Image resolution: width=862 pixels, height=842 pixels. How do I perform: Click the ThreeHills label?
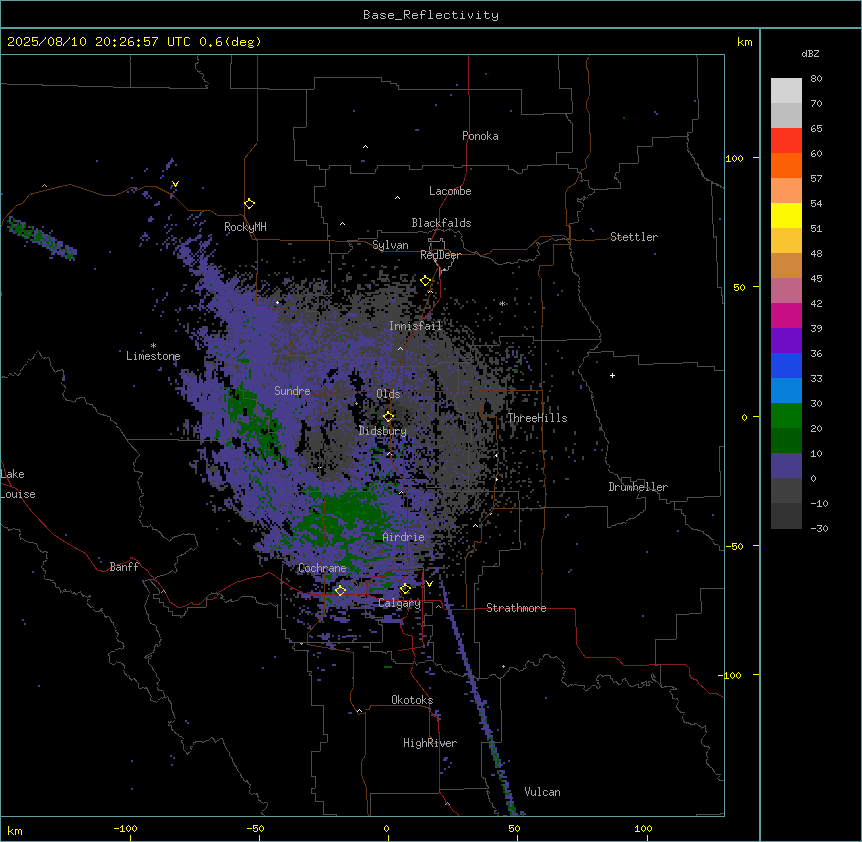537,418
